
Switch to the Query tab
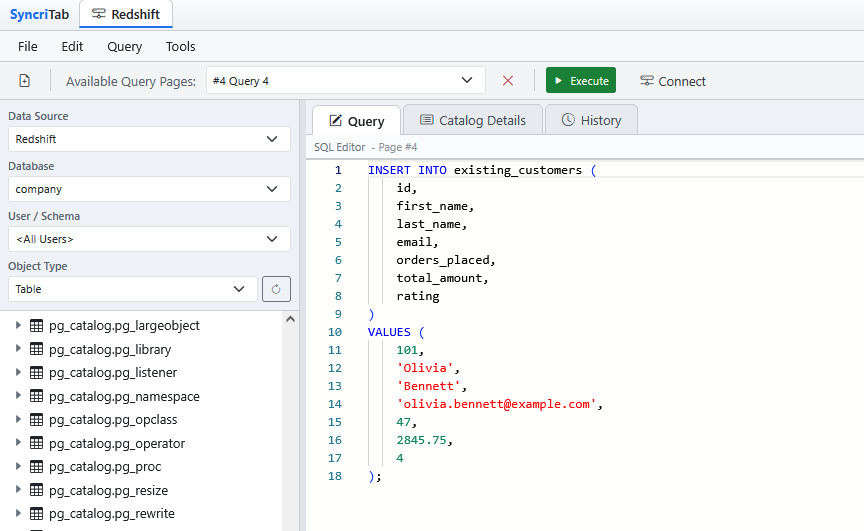pos(357,121)
